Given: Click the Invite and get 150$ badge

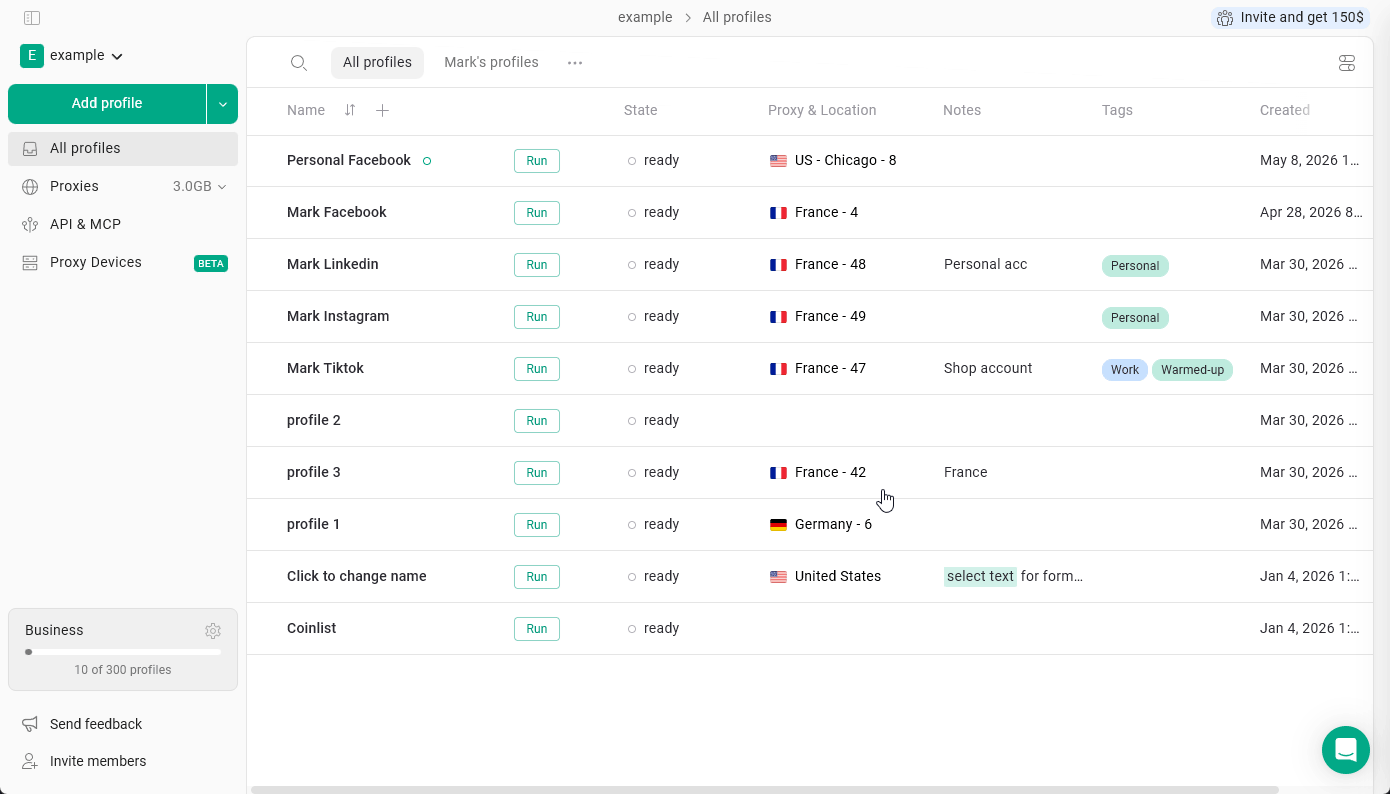Looking at the screenshot, I should 1291,17.
